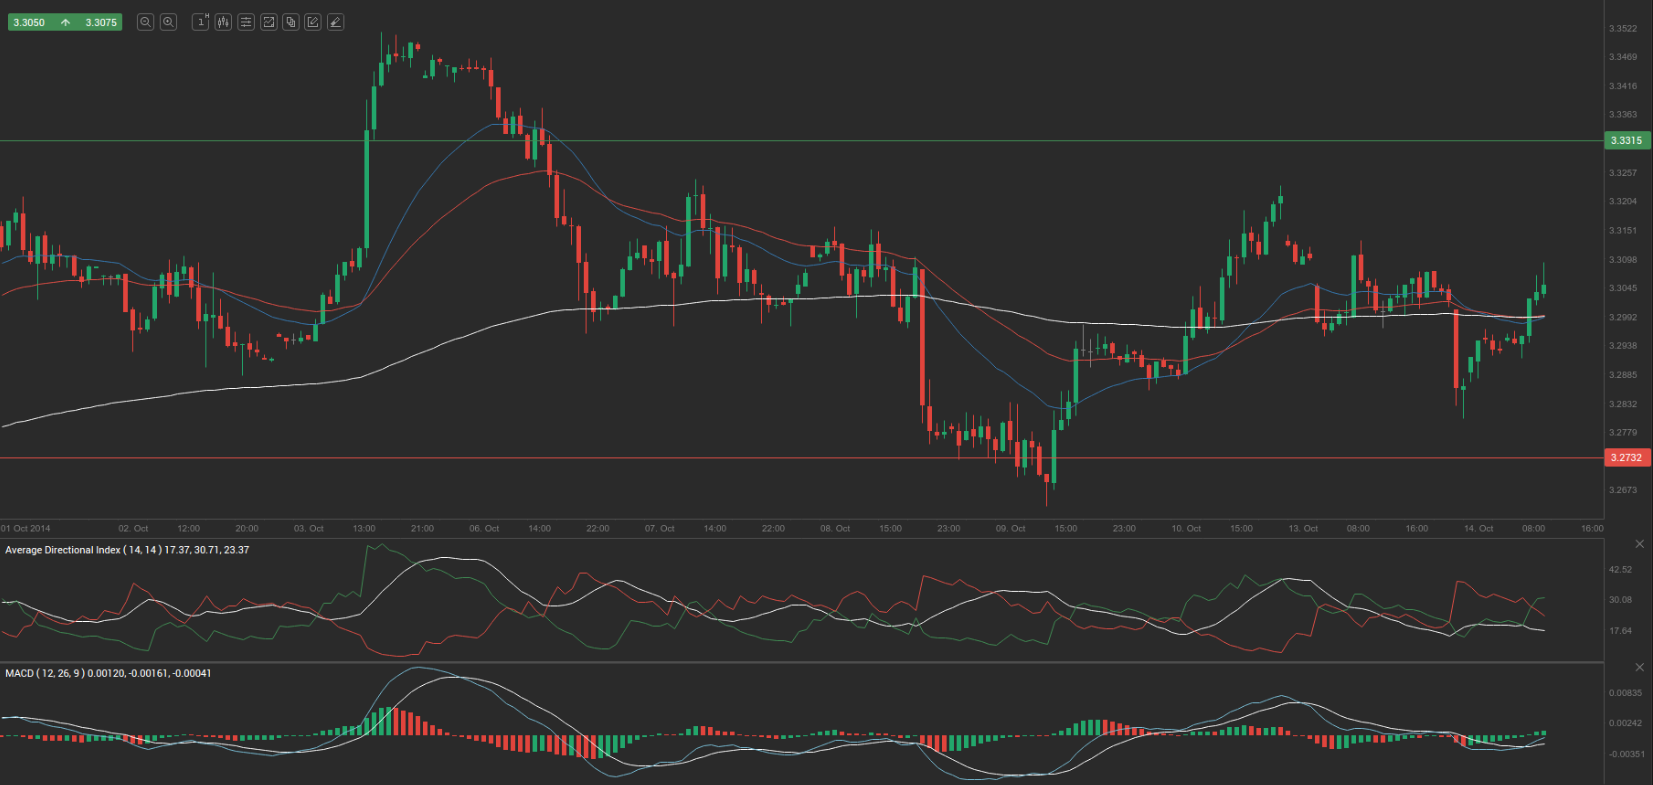Click the green bid price 3.3050

(29, 22)
